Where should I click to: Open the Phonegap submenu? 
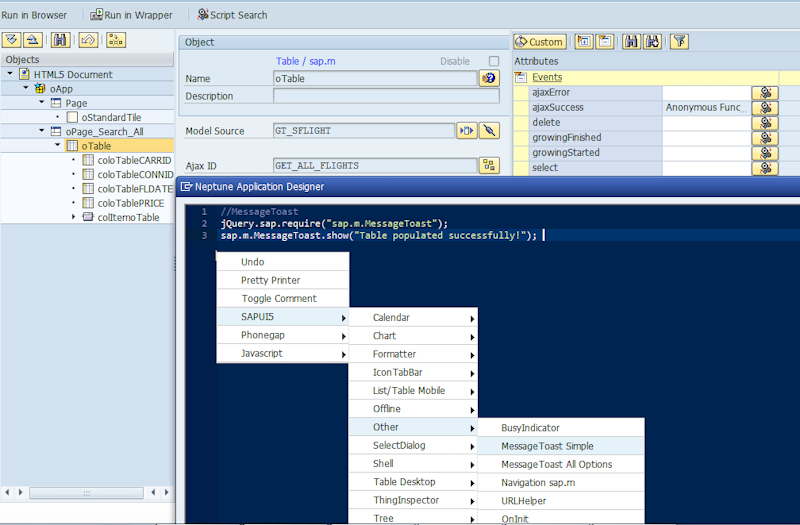(283, 335)
